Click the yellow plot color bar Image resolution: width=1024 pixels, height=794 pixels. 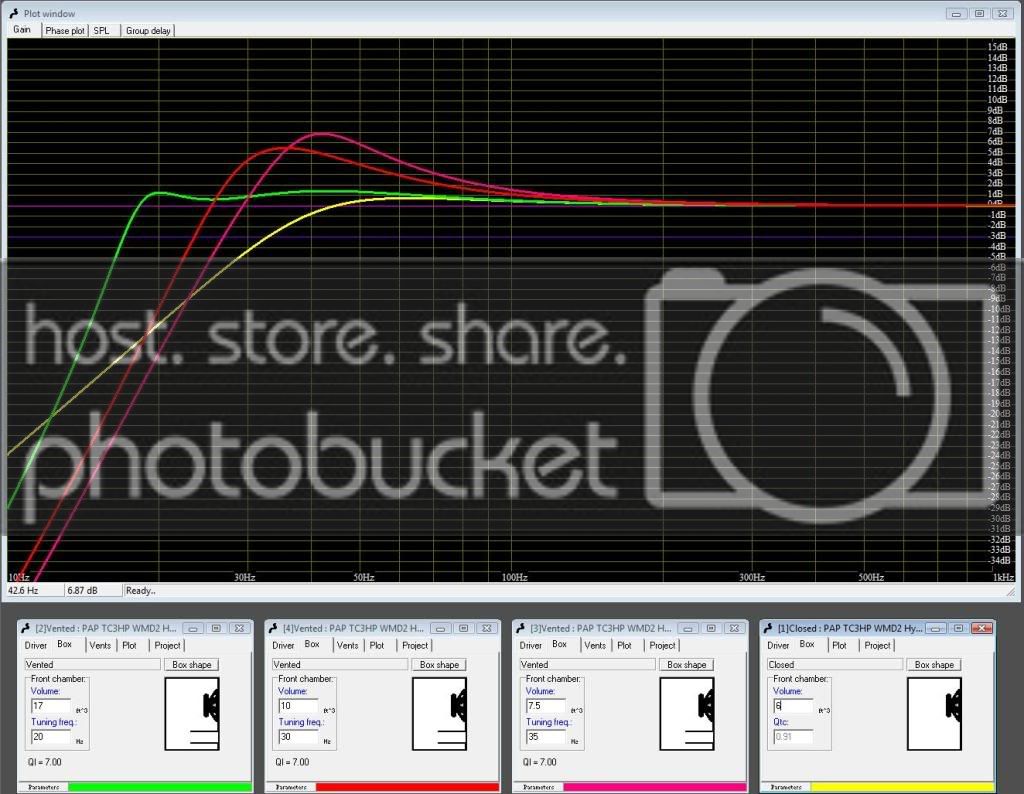click(x=902, y=787)
